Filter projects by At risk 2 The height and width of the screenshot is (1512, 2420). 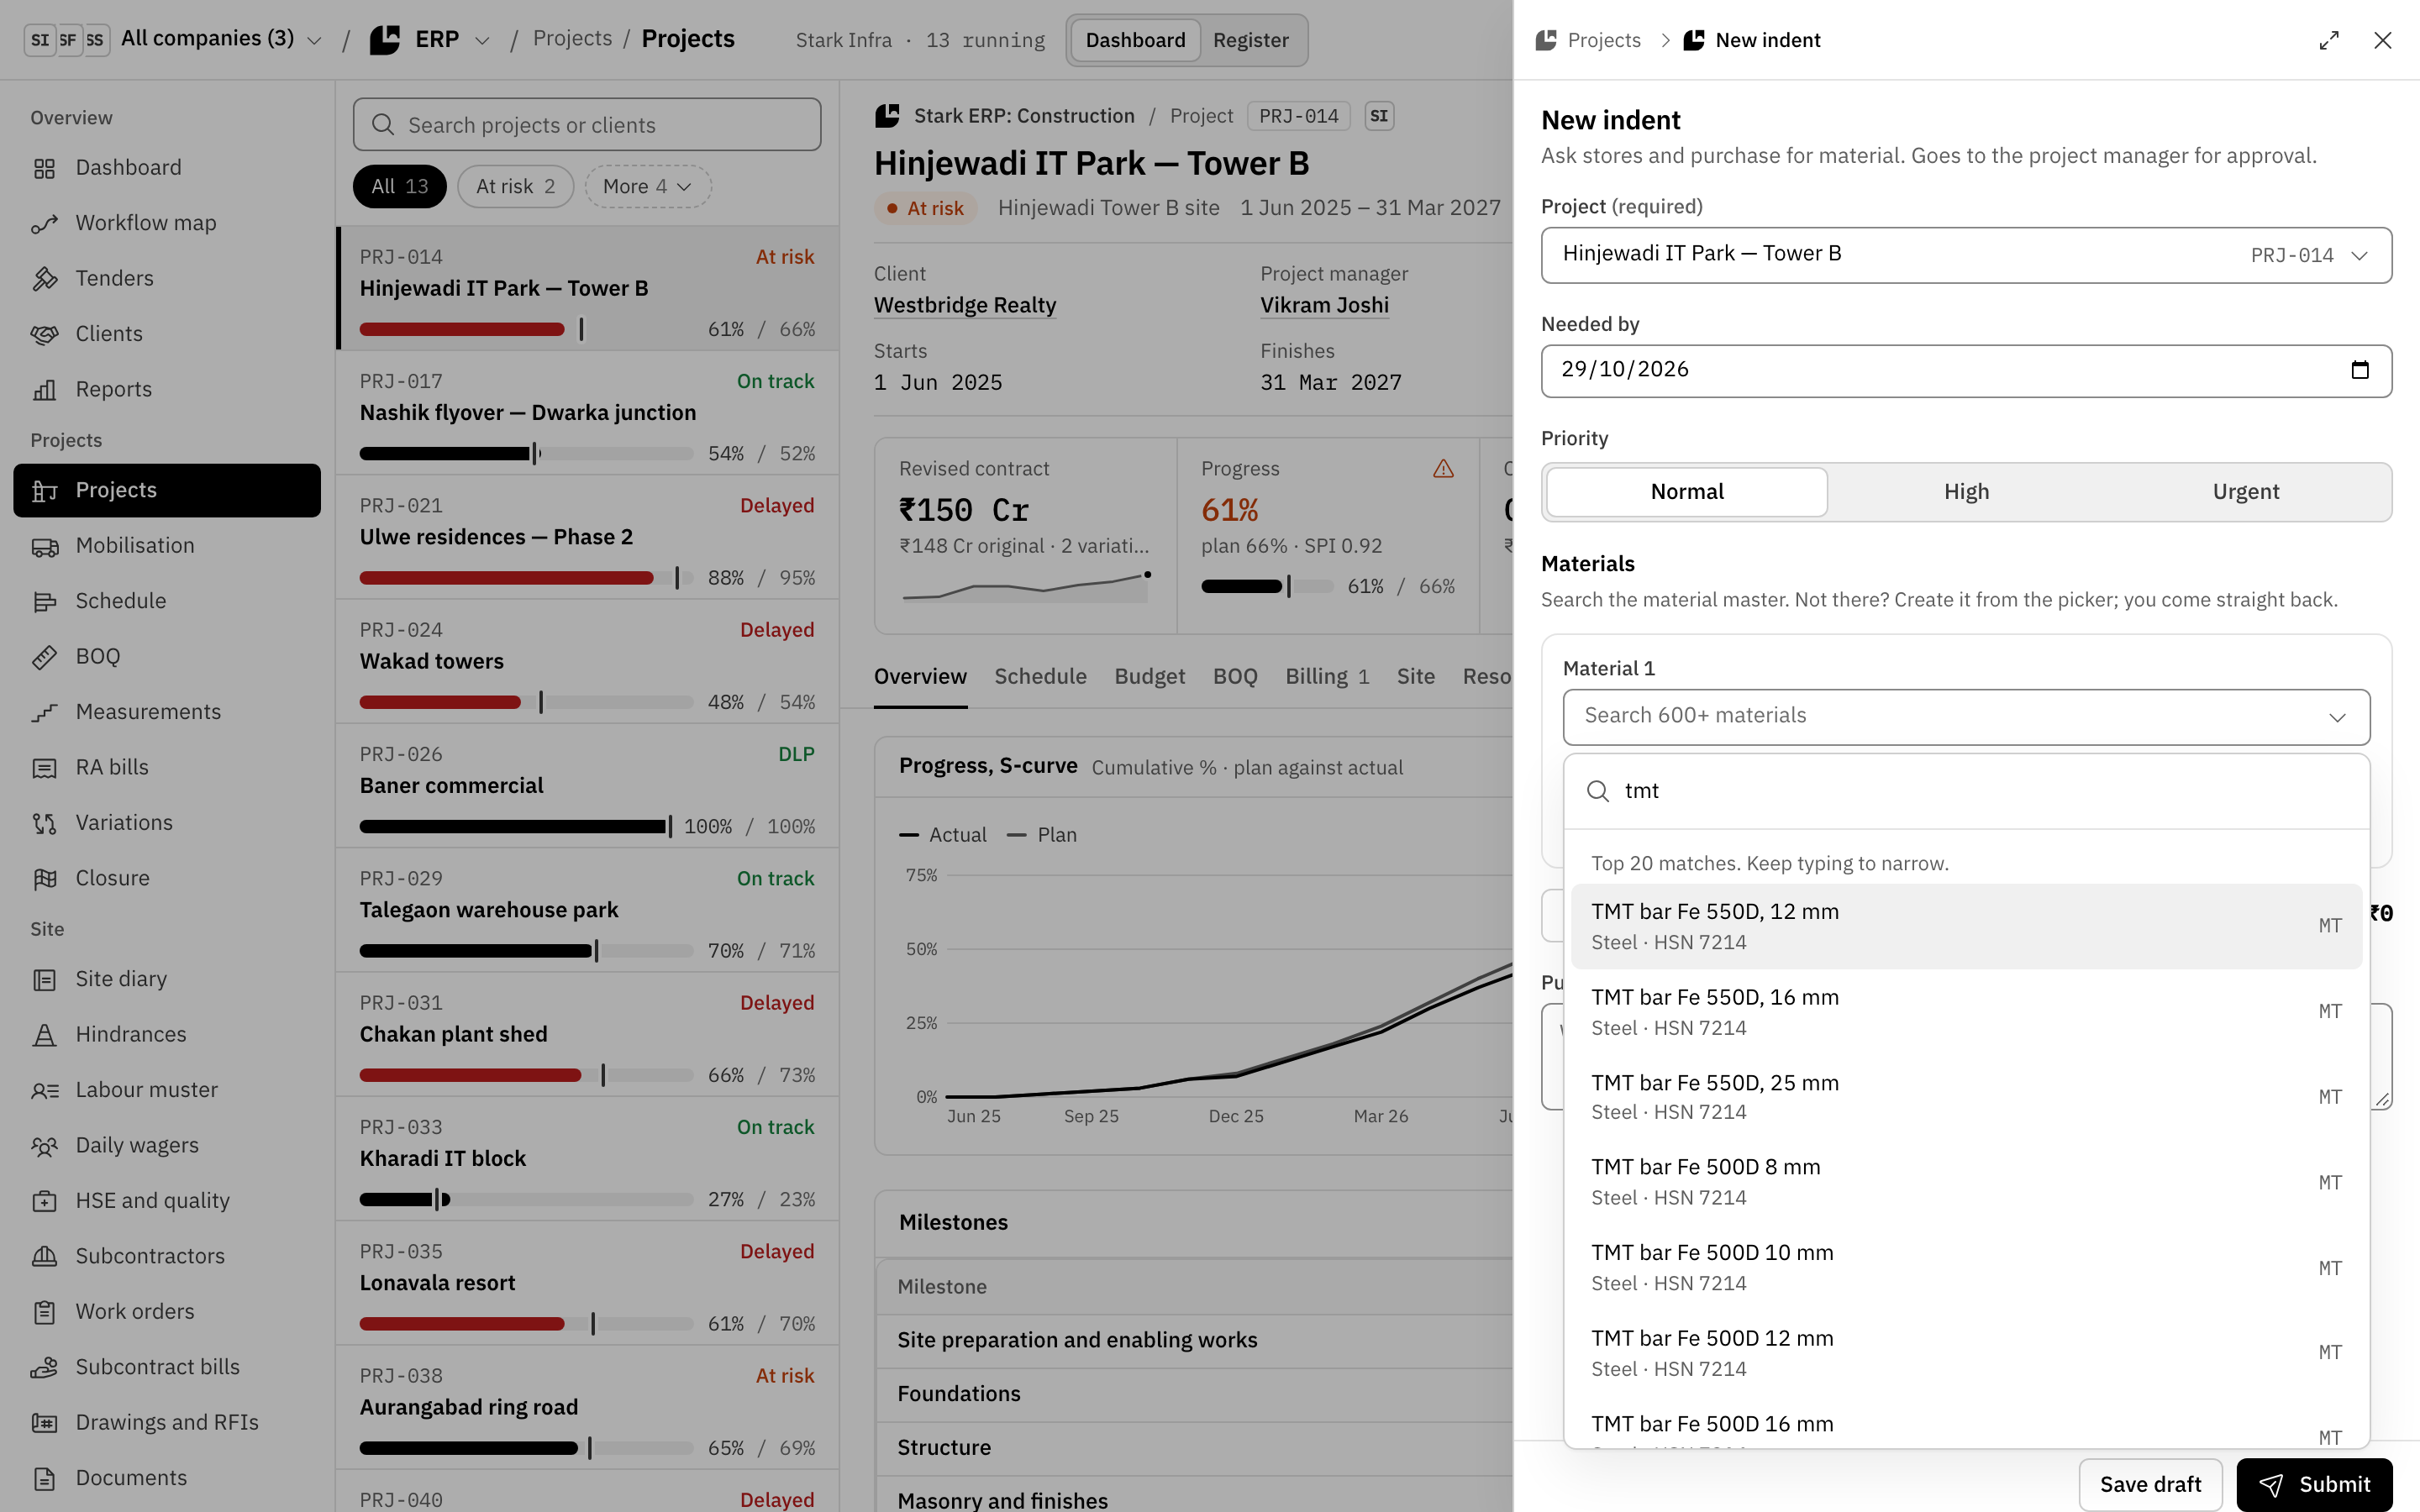(x=515, y=187)
